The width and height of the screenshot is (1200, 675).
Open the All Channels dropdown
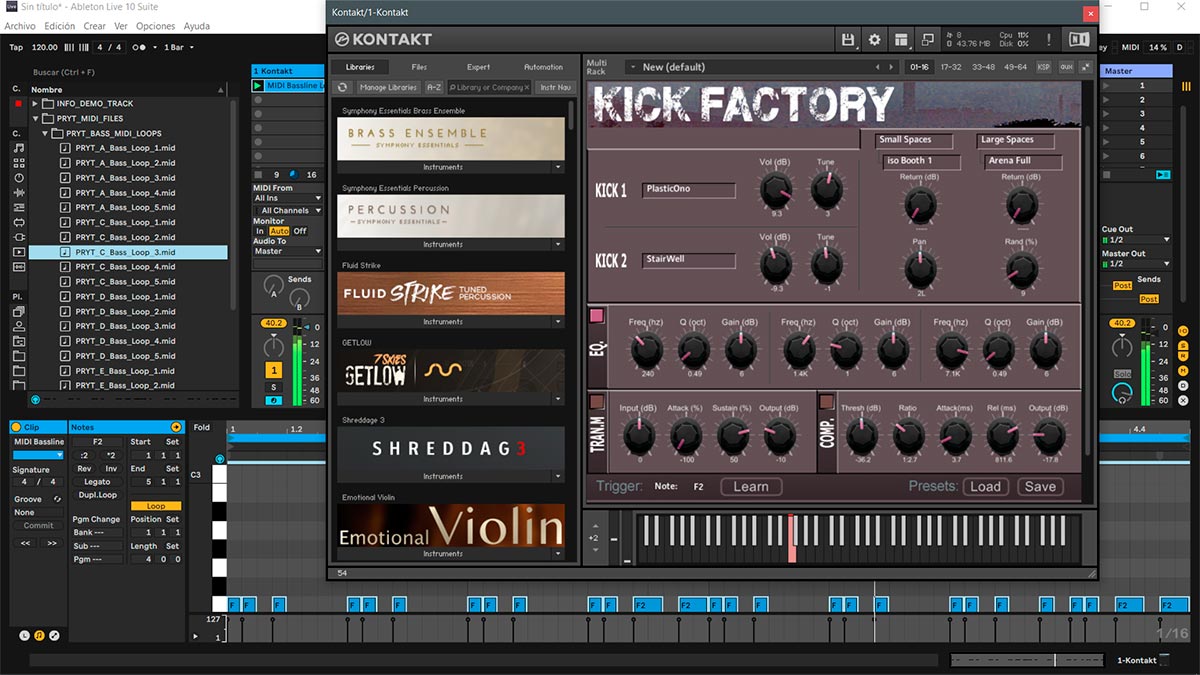click(x=288, y=211)
